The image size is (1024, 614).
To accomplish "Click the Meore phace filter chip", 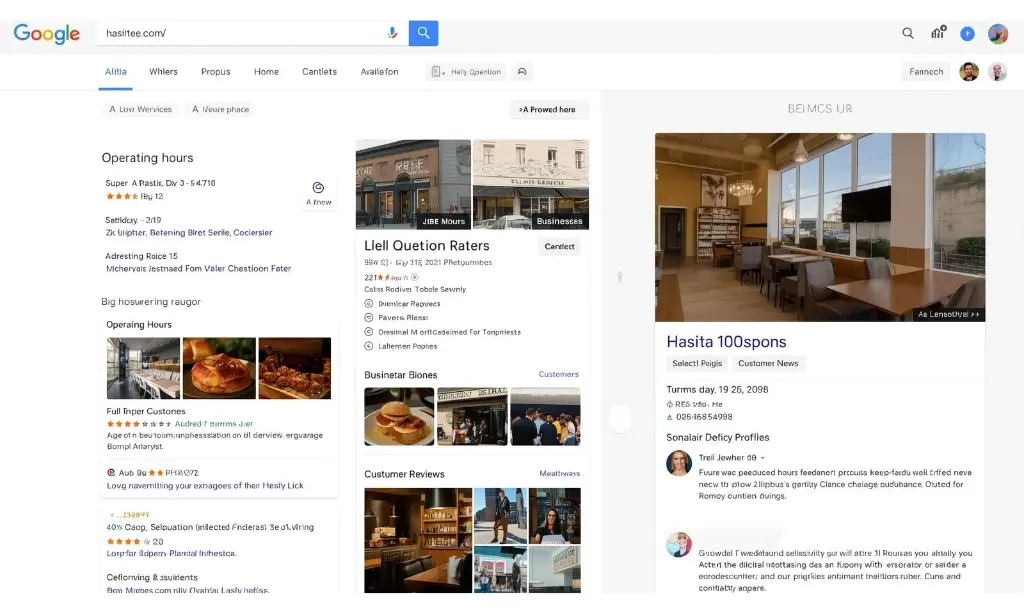I will (221, 109).
